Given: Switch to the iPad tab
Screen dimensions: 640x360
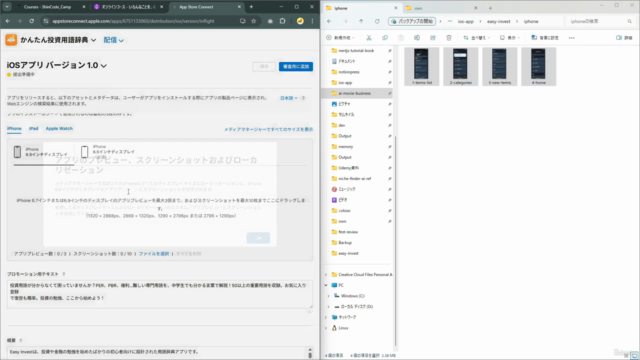Looking at the screenshot, I should [33, 129].
